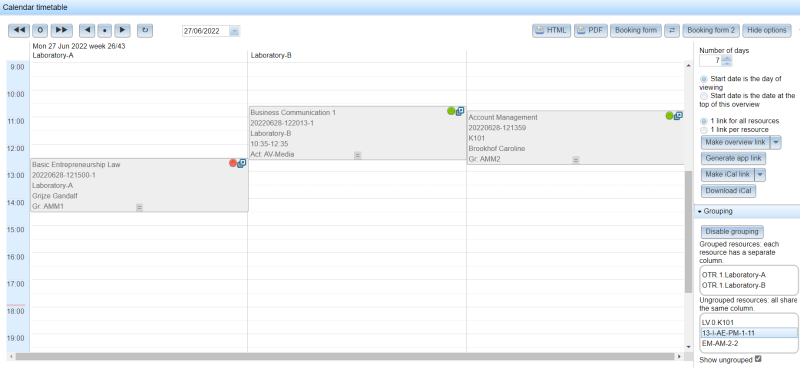Viewport: 800px width, 368px height.
Task: Export timetable as HTML
Action: coord(552,31)
